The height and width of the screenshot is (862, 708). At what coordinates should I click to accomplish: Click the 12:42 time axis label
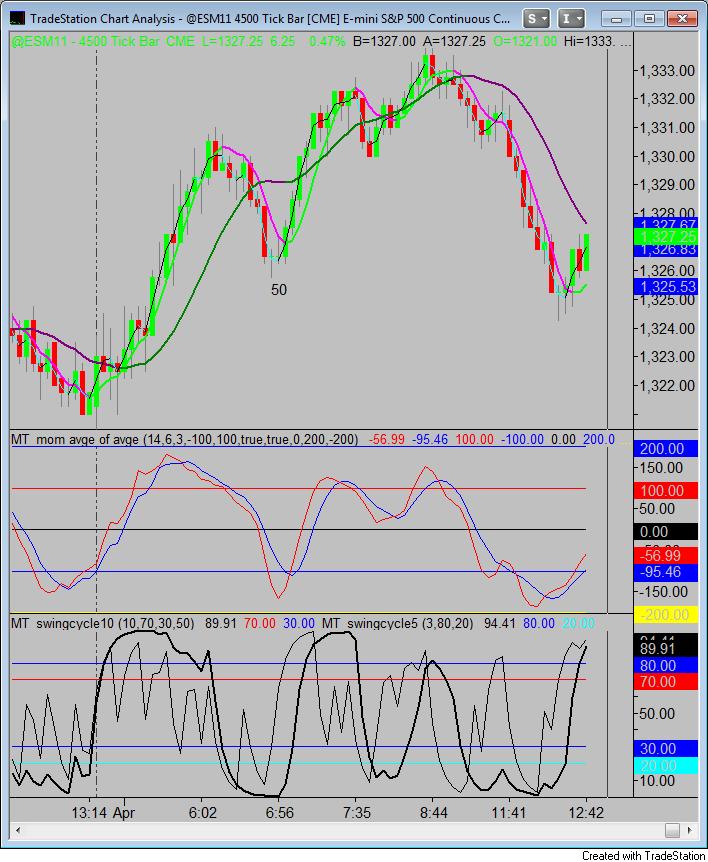click(x=586, y=813)
